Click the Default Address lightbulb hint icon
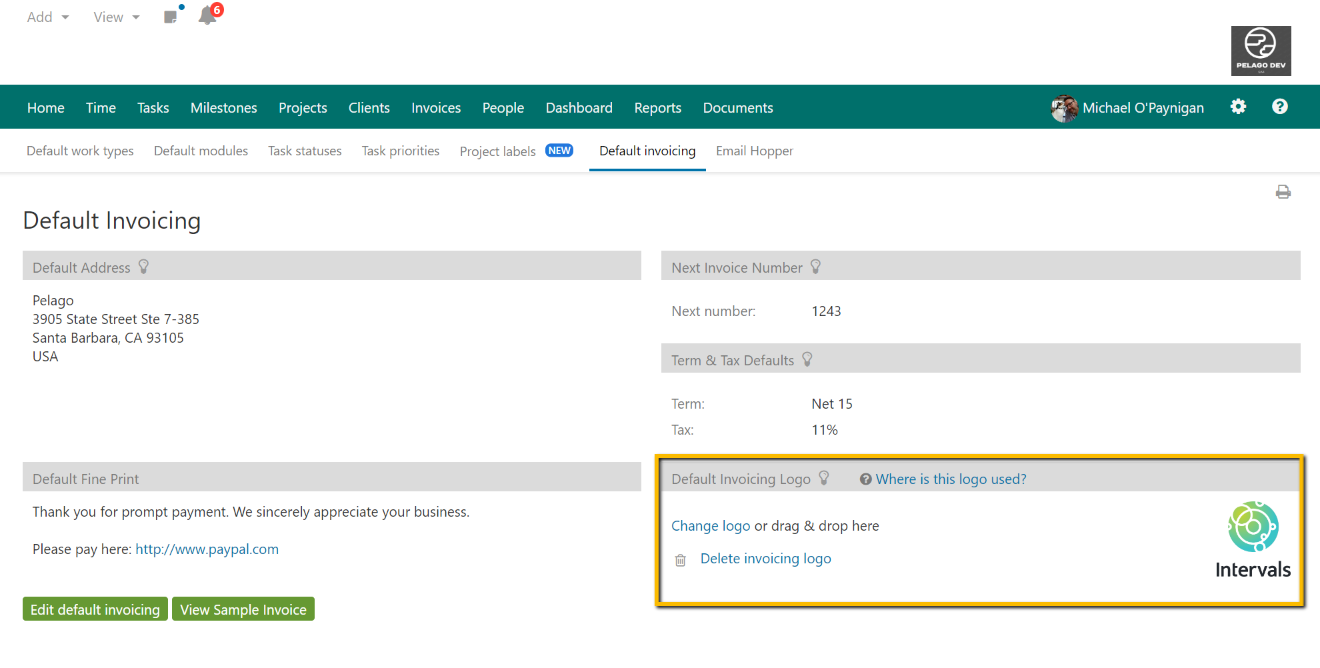This screenshot has width=1320, height=668. coord(144,267)
